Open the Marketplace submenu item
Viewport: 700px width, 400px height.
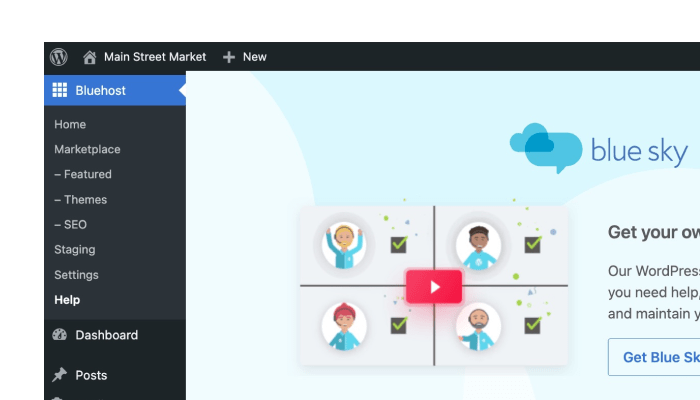point(87,149)
